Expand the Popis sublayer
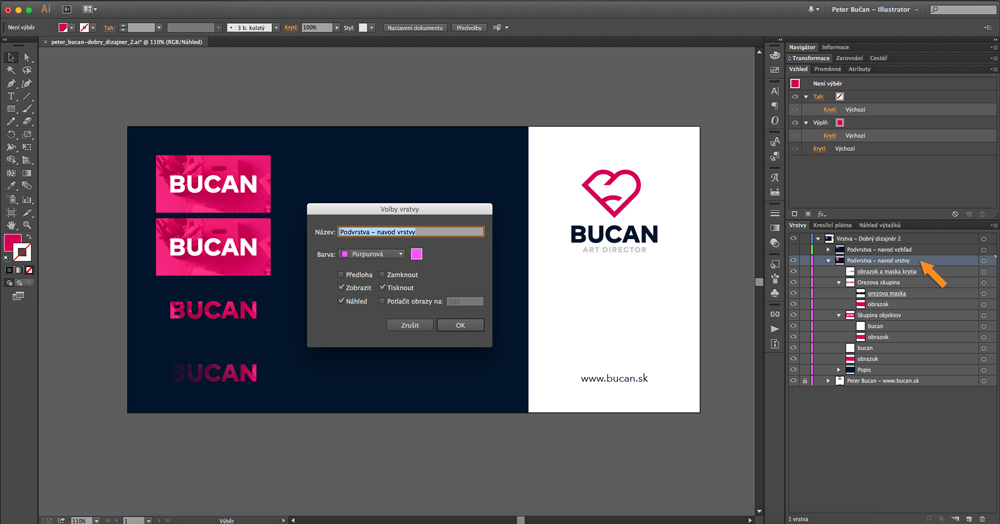The image size is (1000, 524). coord(839,370)
